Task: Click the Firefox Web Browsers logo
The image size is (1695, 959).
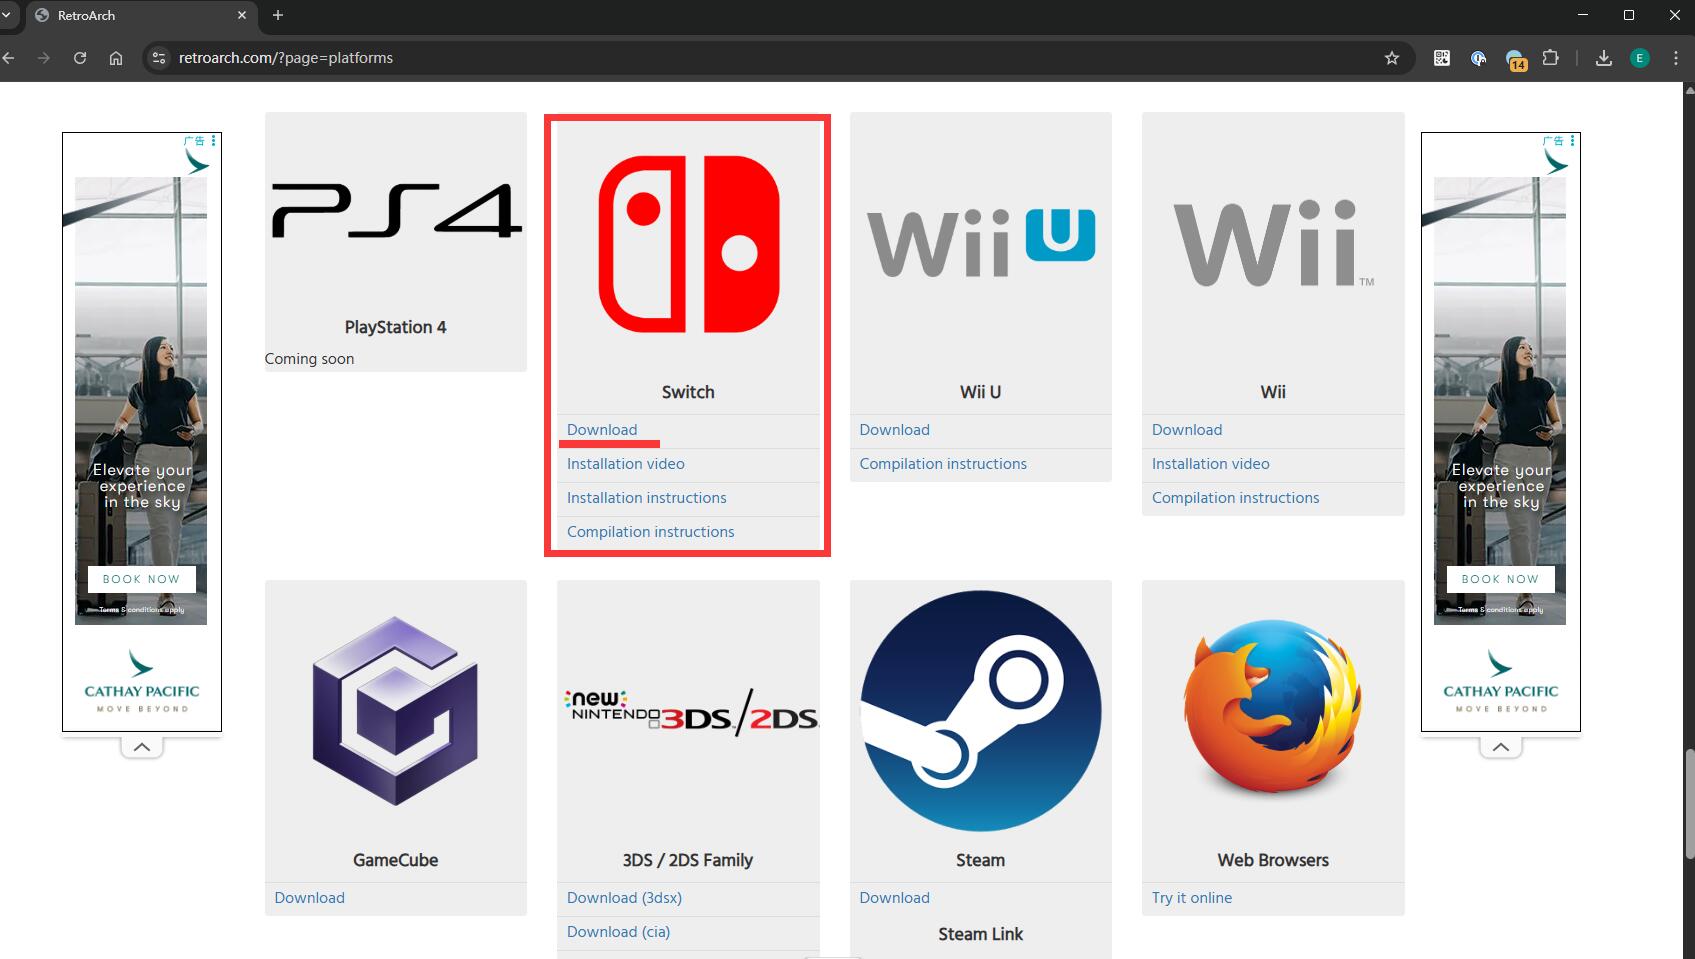Action: point(1272,706)
